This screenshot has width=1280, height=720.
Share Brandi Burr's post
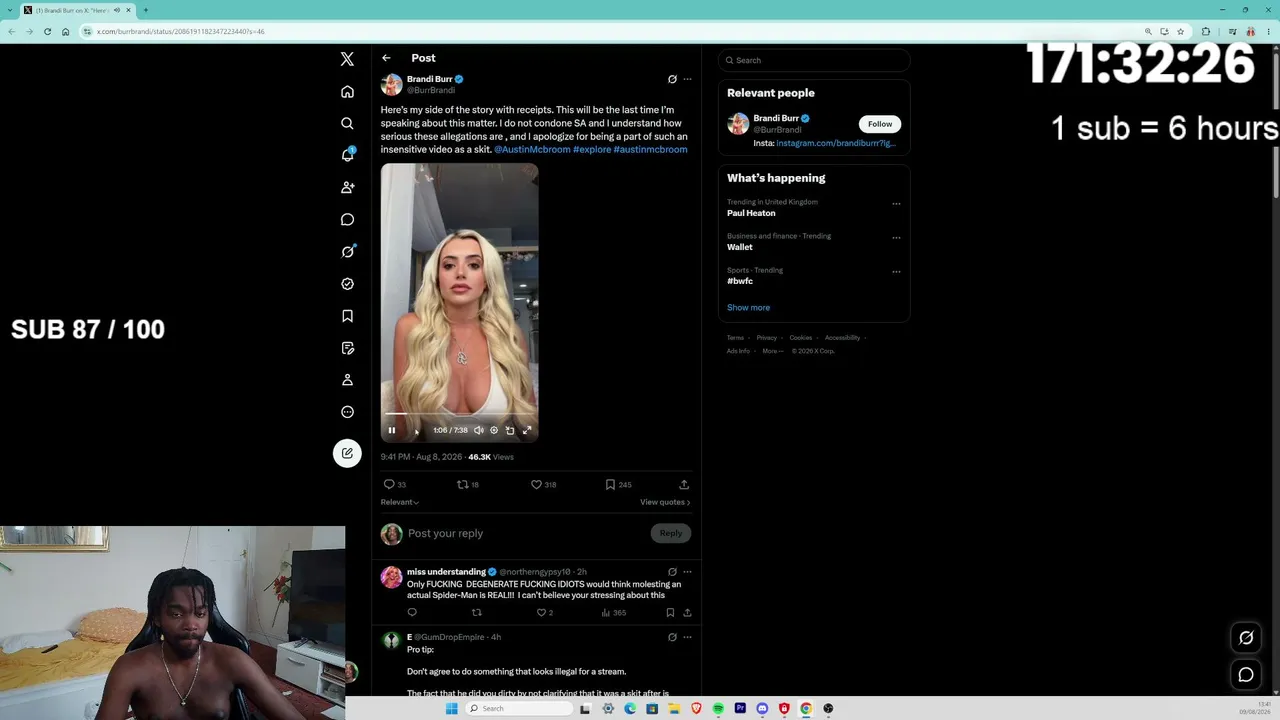pyautogui.click(x=684, y=484)
